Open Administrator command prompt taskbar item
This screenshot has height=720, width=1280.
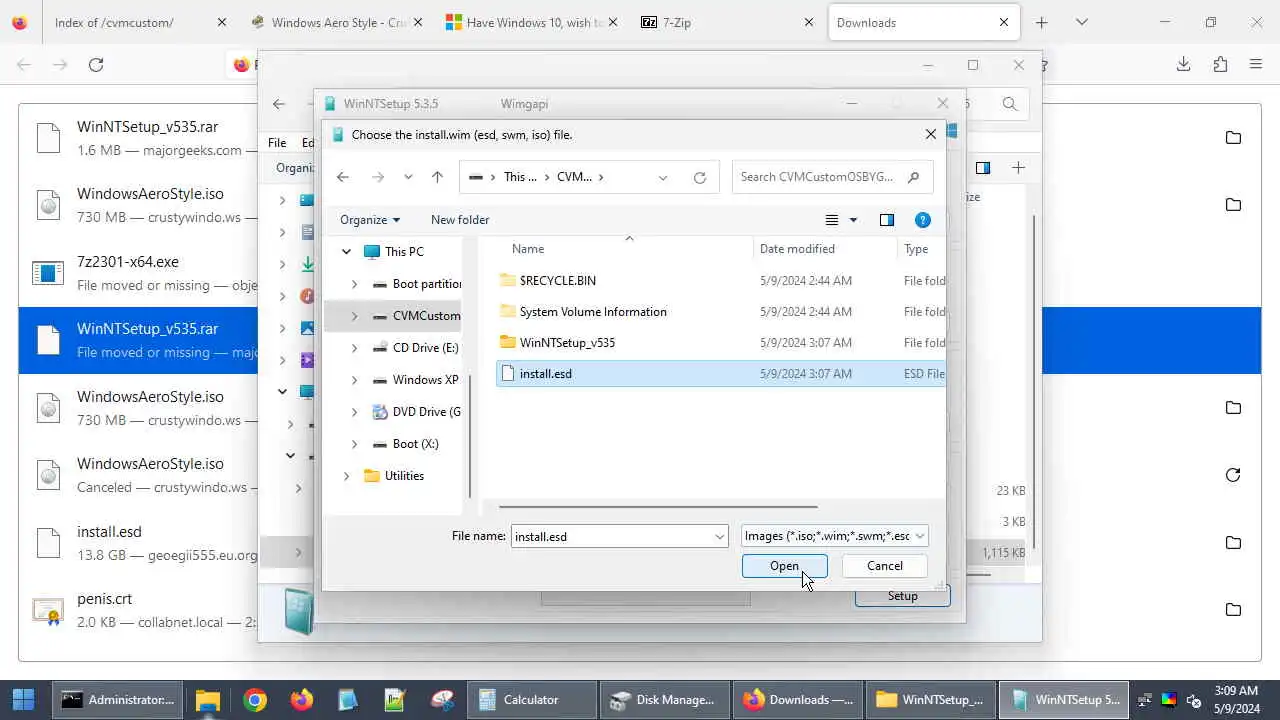point(117,700)
